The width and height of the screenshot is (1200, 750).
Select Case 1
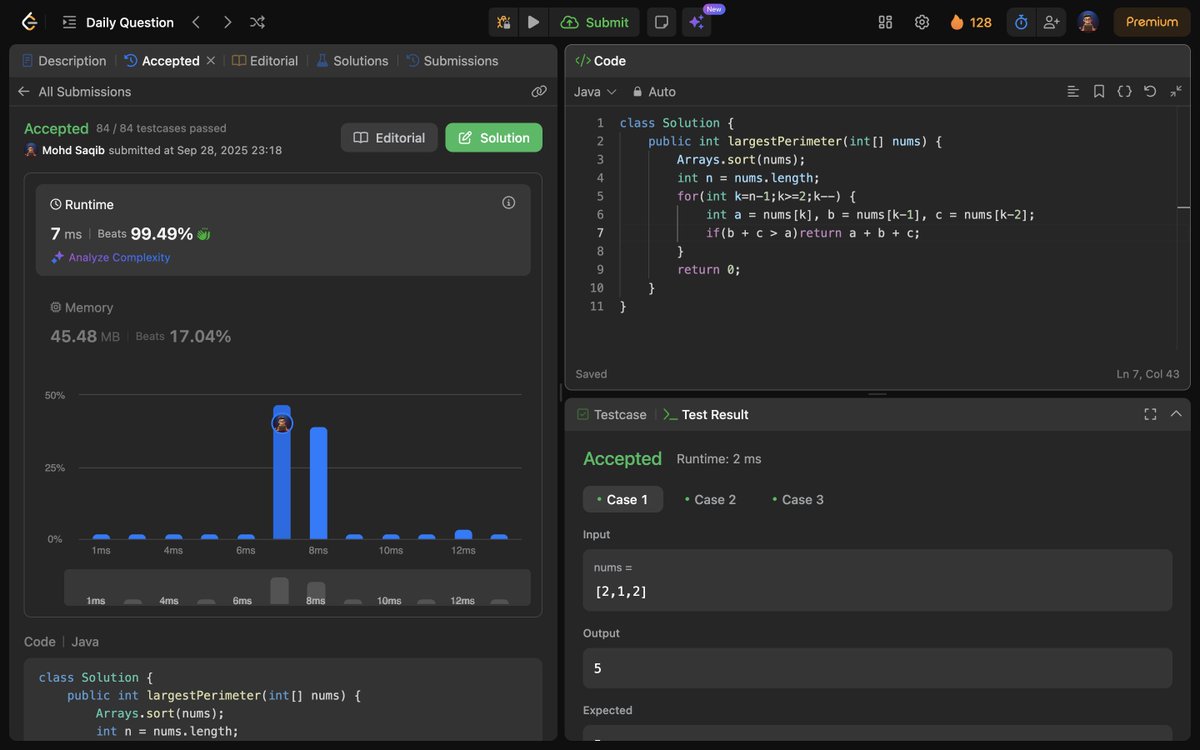623,499
